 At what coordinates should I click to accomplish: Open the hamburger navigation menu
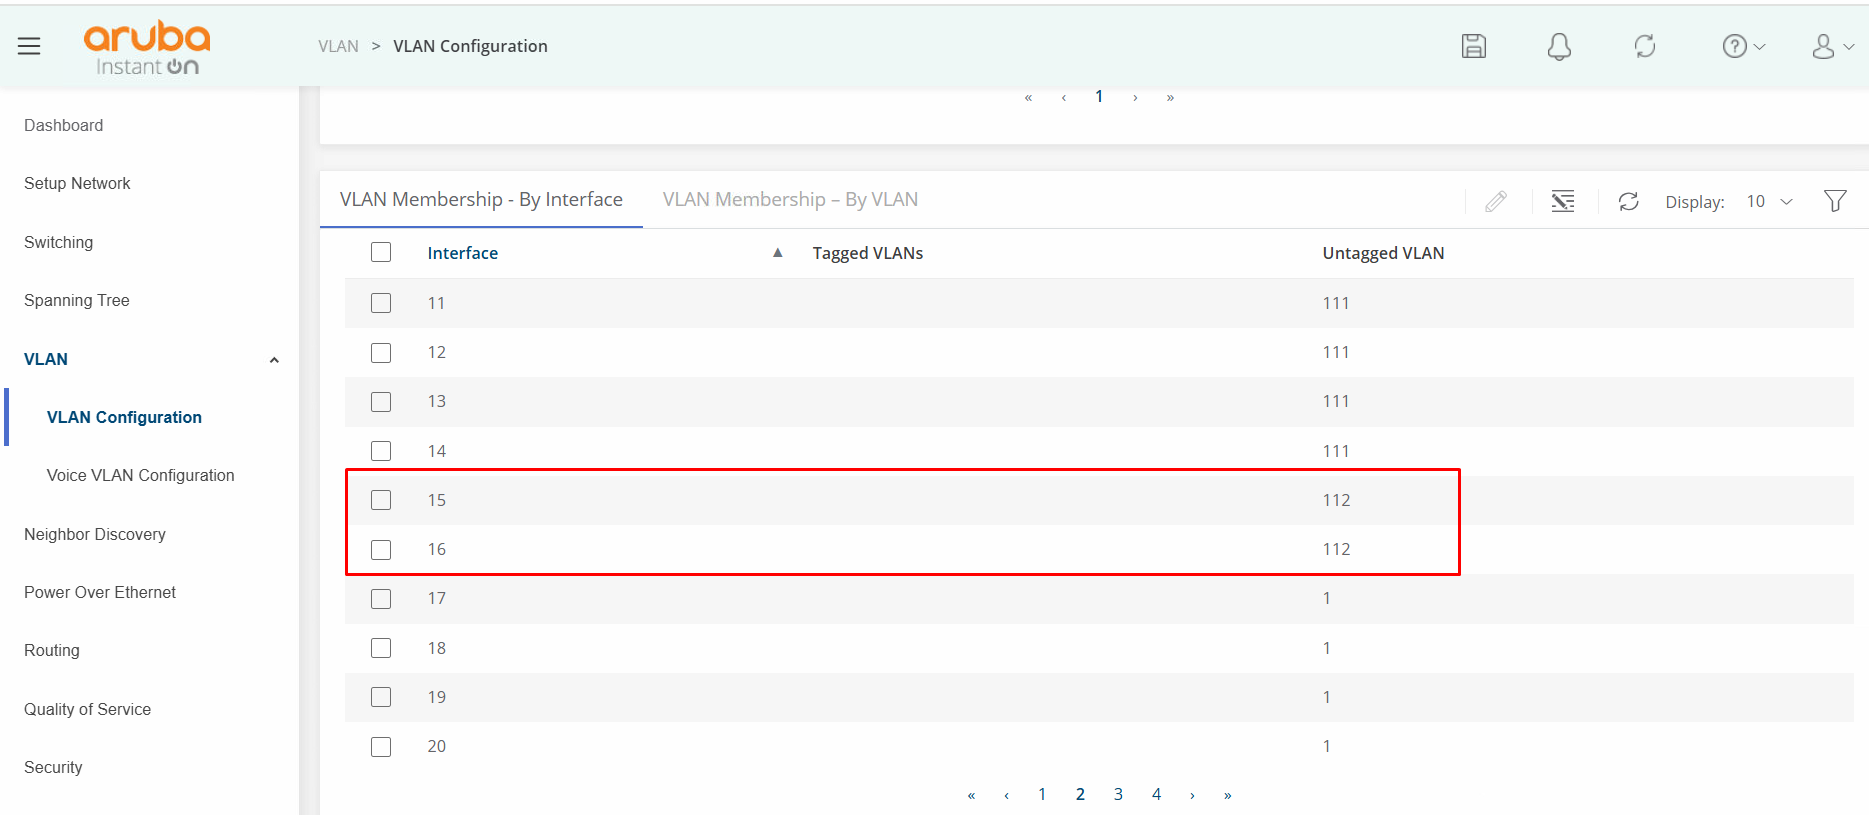tap(29, 46)
